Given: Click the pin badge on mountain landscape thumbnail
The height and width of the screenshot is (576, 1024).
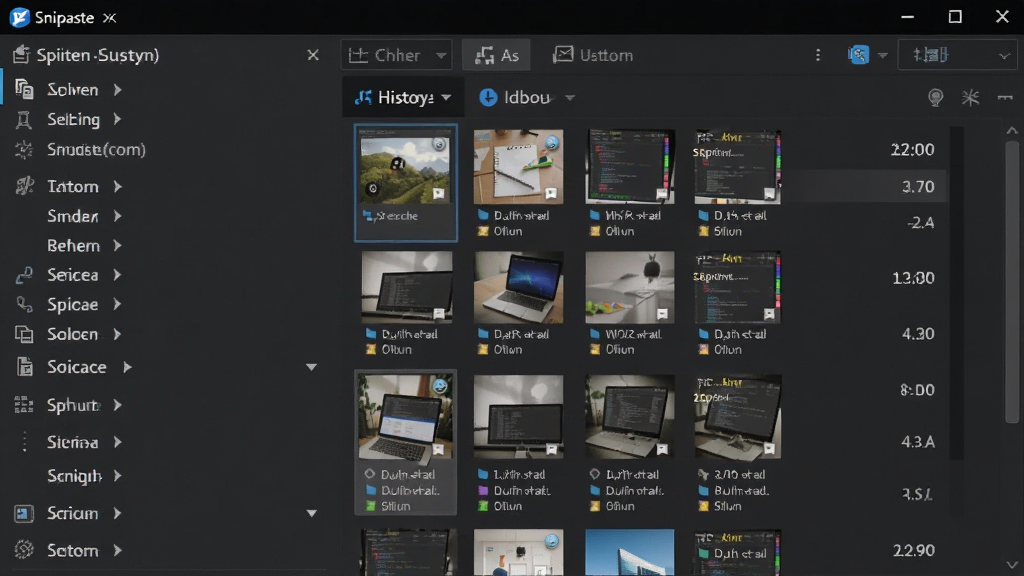Looking at the screenshot, I should (440, 144).
